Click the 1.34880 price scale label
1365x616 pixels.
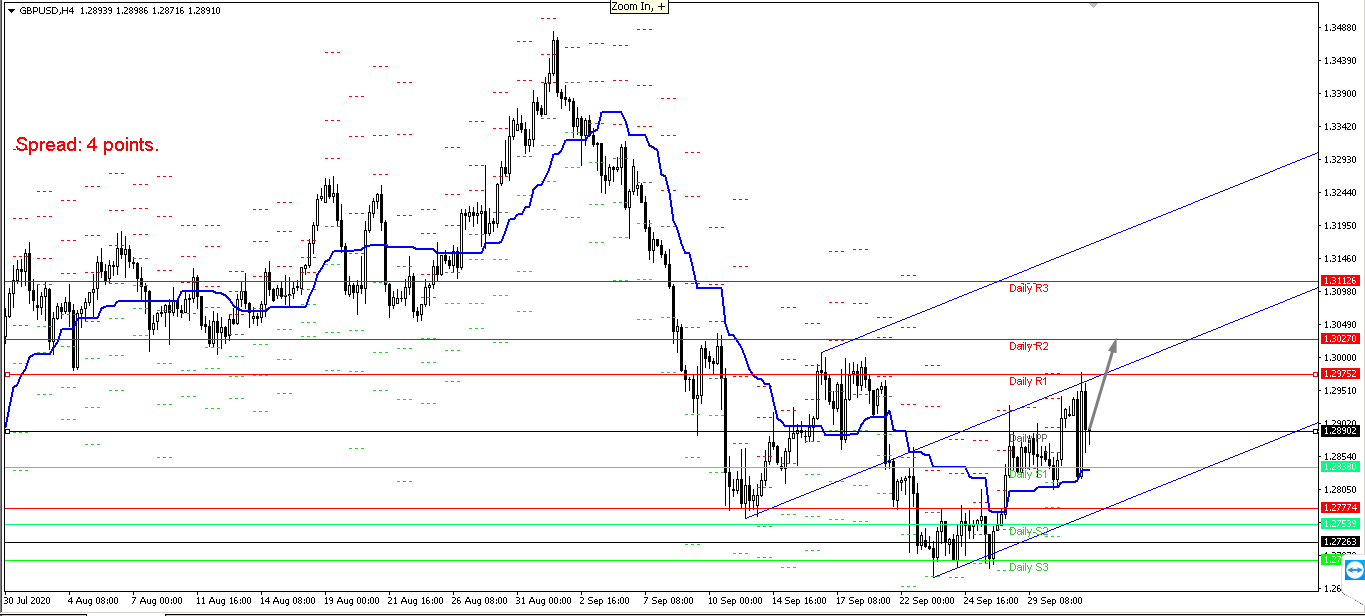[x=1340, y=28]
